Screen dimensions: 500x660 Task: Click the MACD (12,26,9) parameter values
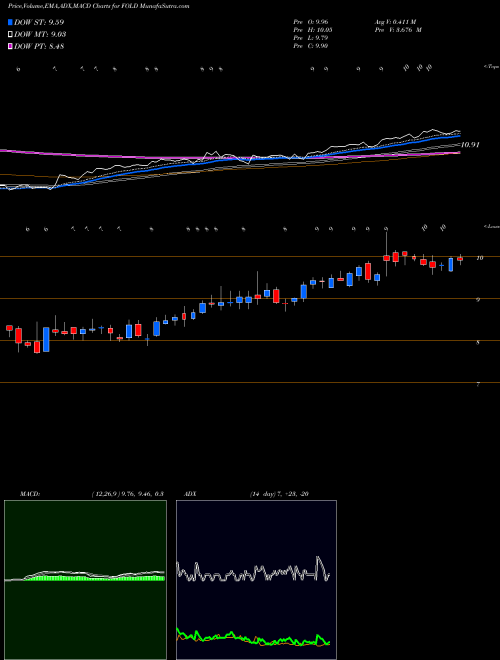coord(127,494)
